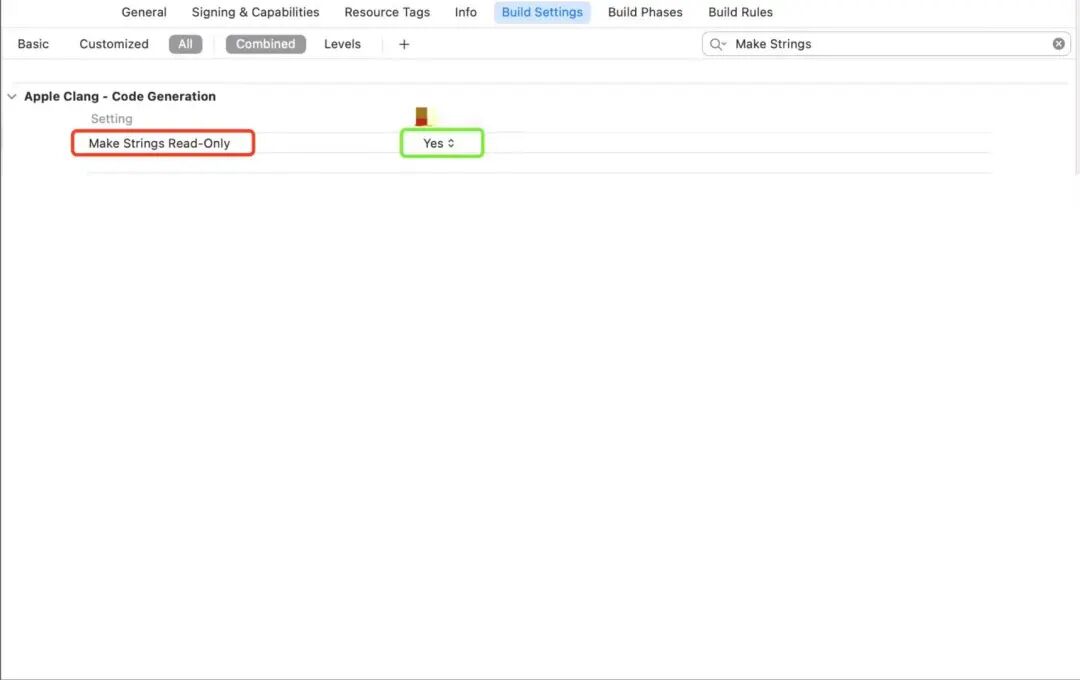Screen dimensions: 1080x680
Task: Focus the Make Strings search field
Action: click(886, 44)
